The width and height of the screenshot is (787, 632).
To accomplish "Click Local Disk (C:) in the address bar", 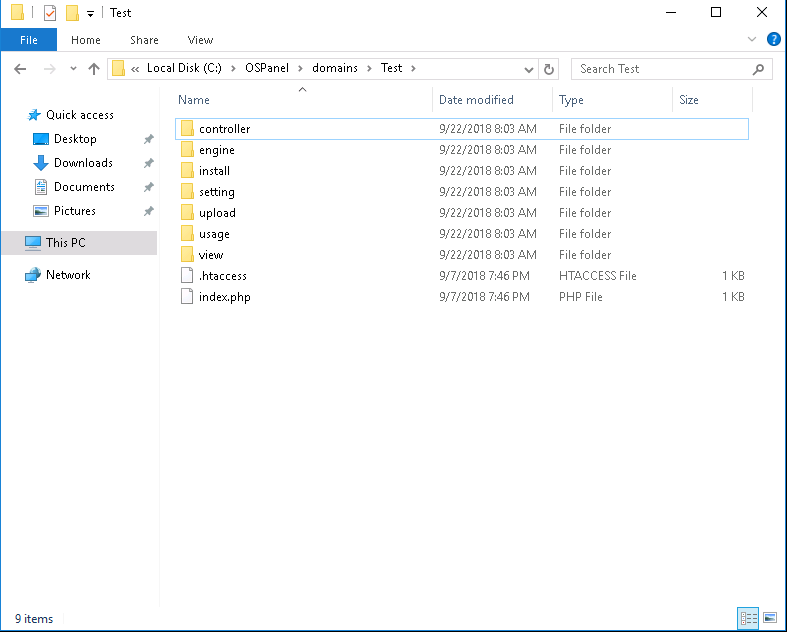I will [184, 68].
